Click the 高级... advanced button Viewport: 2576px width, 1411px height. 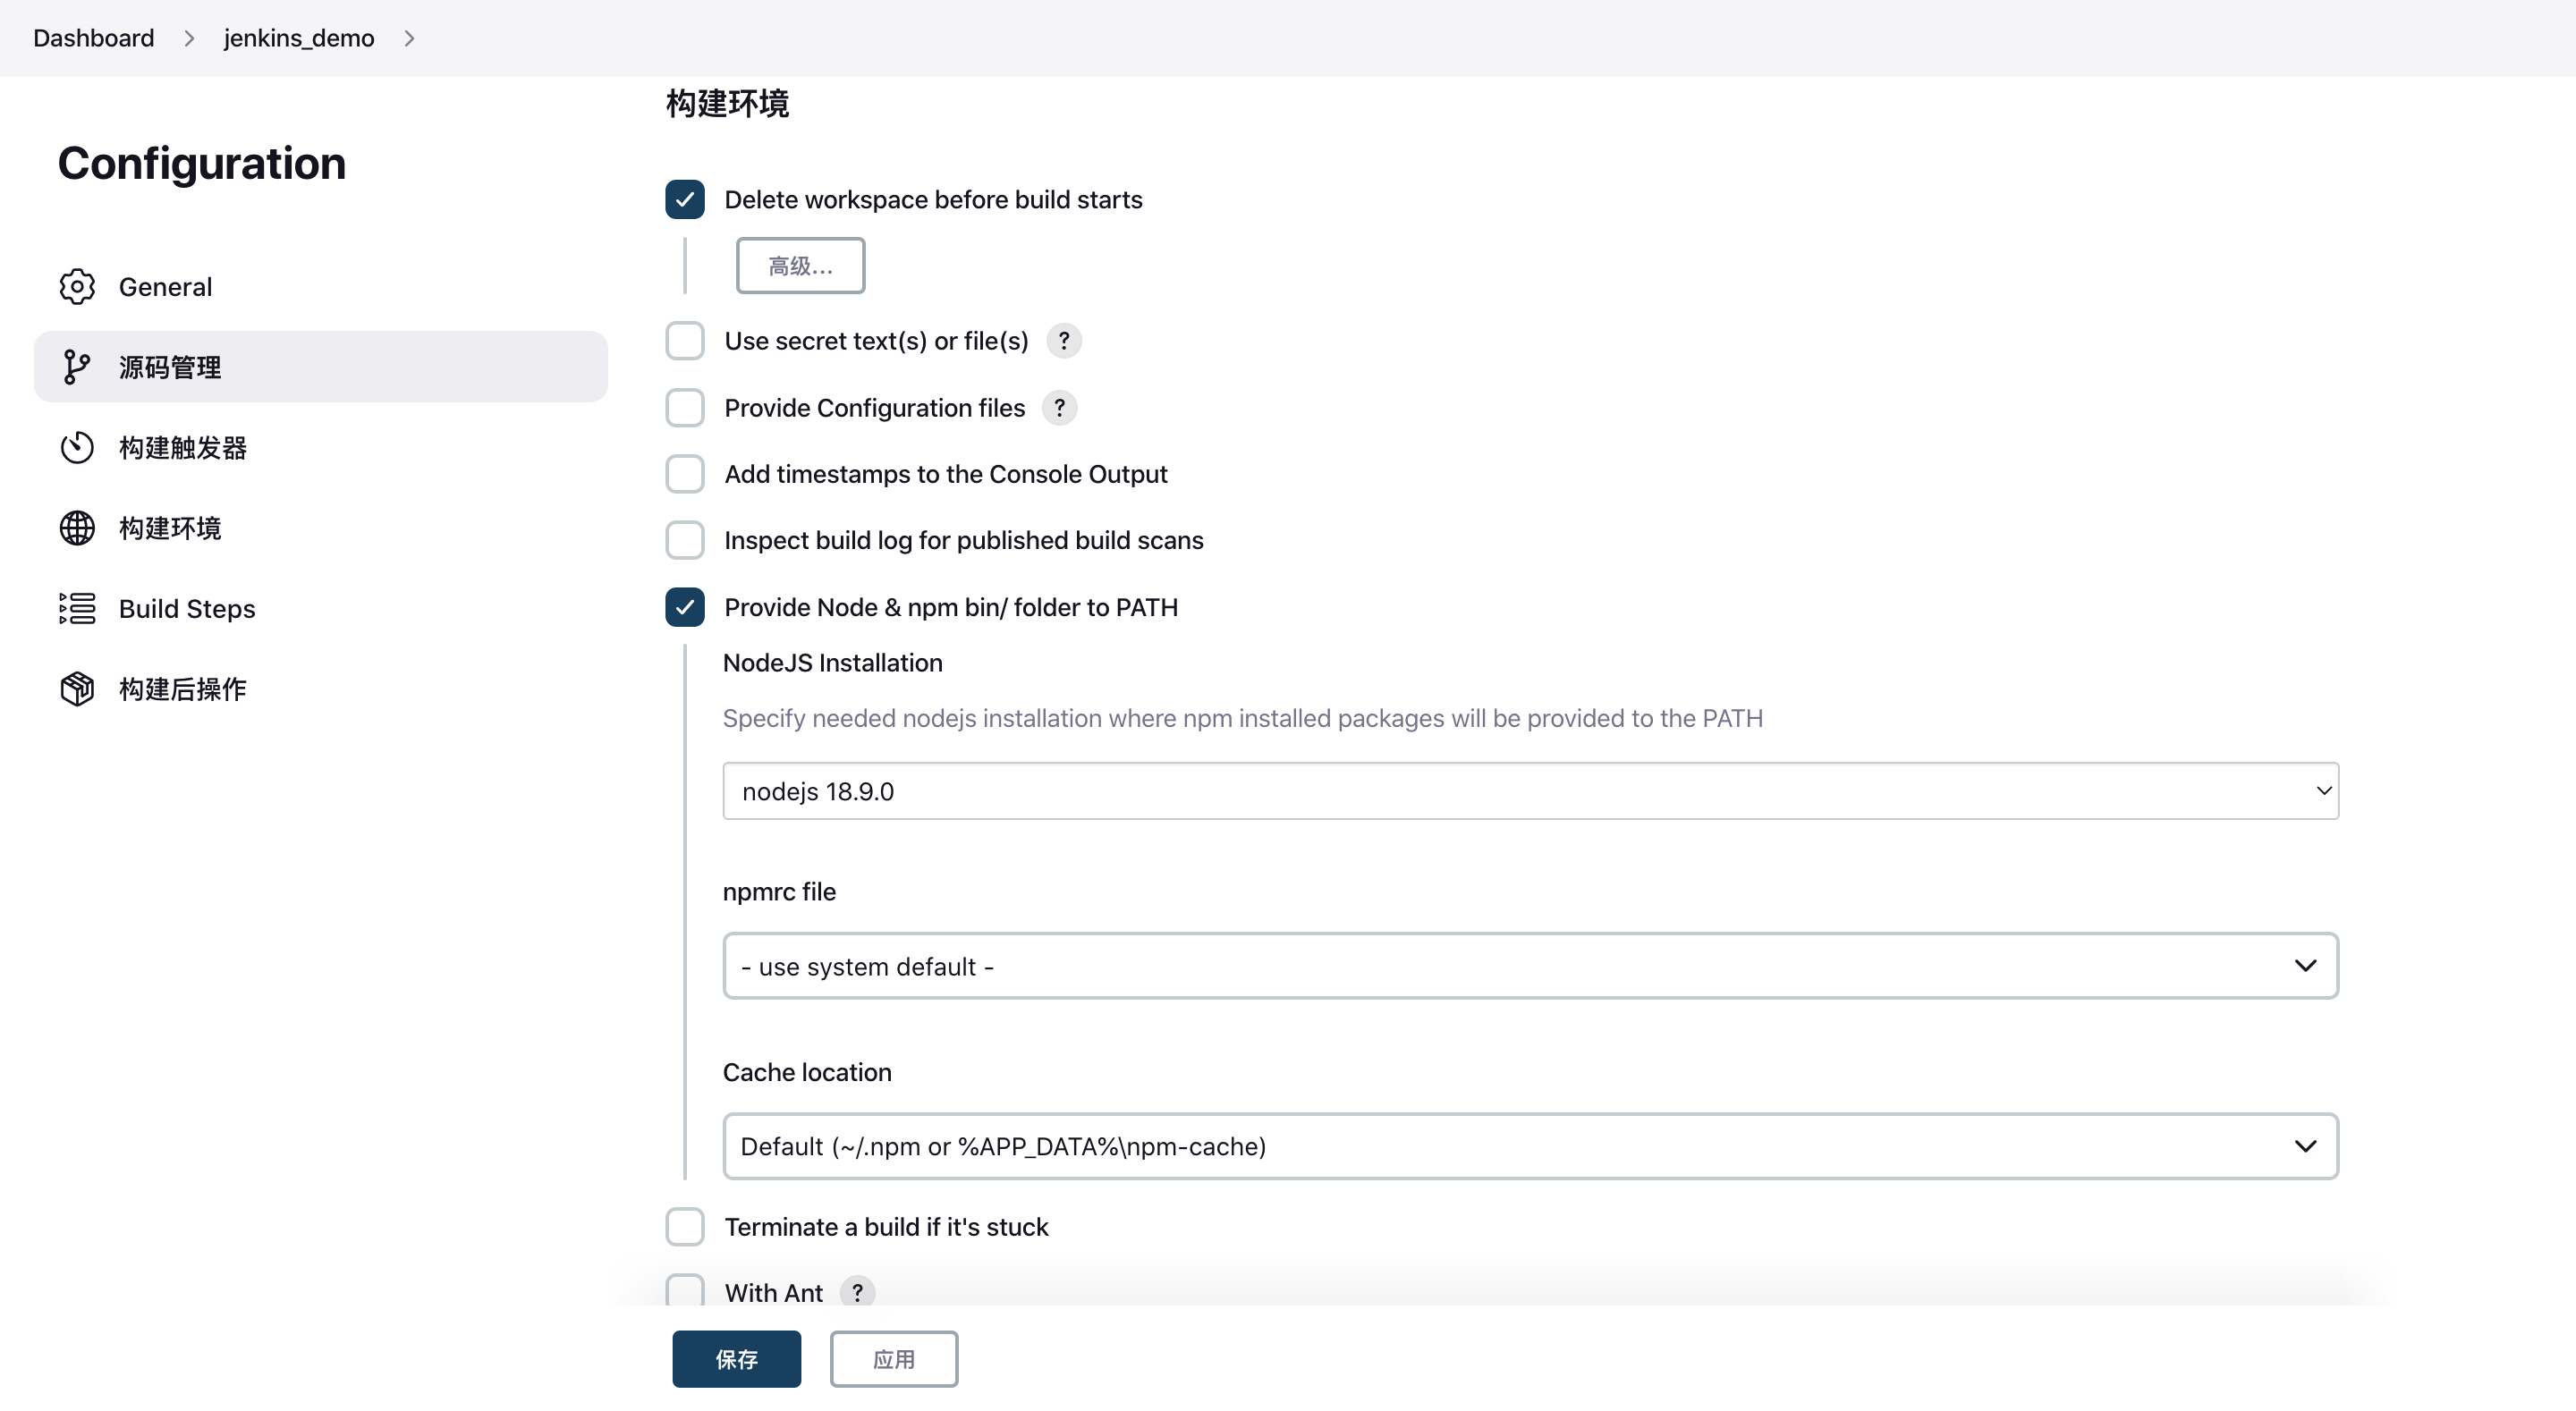[800, 266]
